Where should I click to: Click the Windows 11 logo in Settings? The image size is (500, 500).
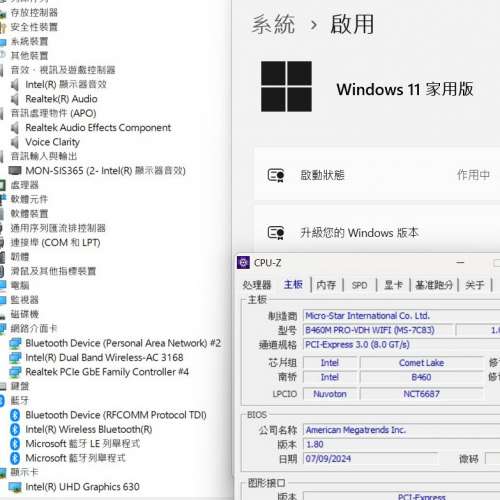(x=286, y=86)
